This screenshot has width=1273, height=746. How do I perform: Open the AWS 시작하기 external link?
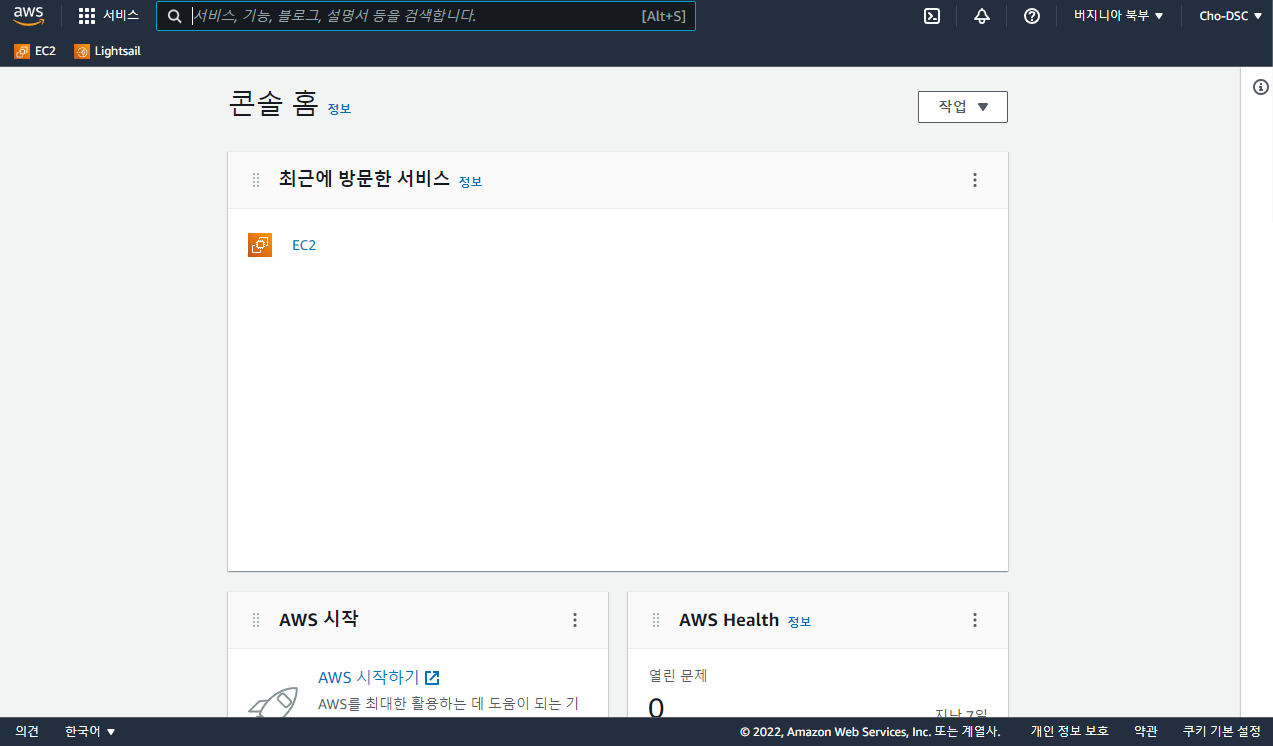[379, 678]
